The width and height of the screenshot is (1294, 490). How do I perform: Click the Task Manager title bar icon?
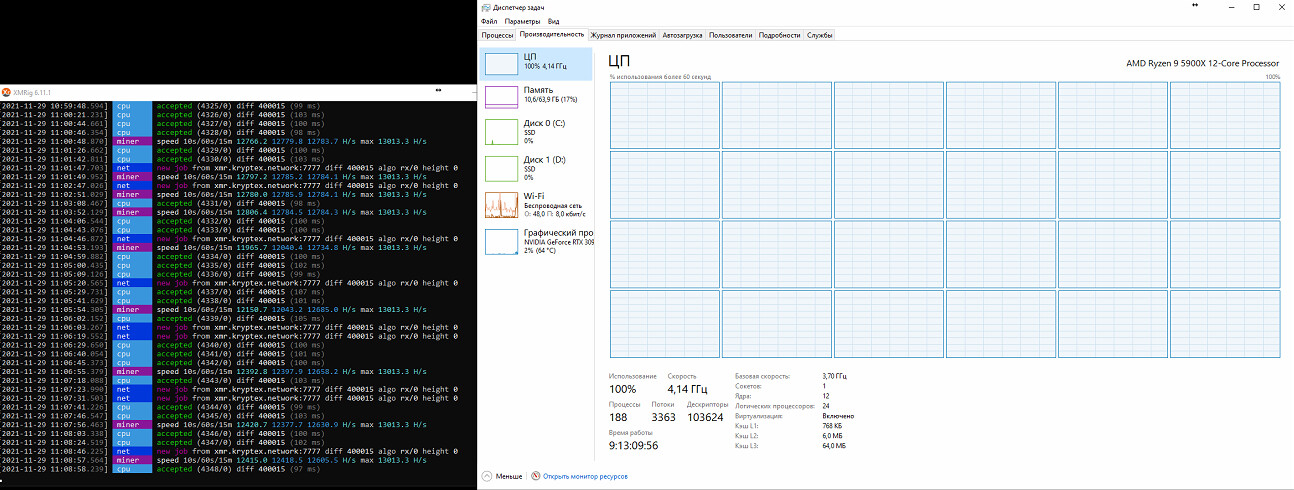(486, 7)
